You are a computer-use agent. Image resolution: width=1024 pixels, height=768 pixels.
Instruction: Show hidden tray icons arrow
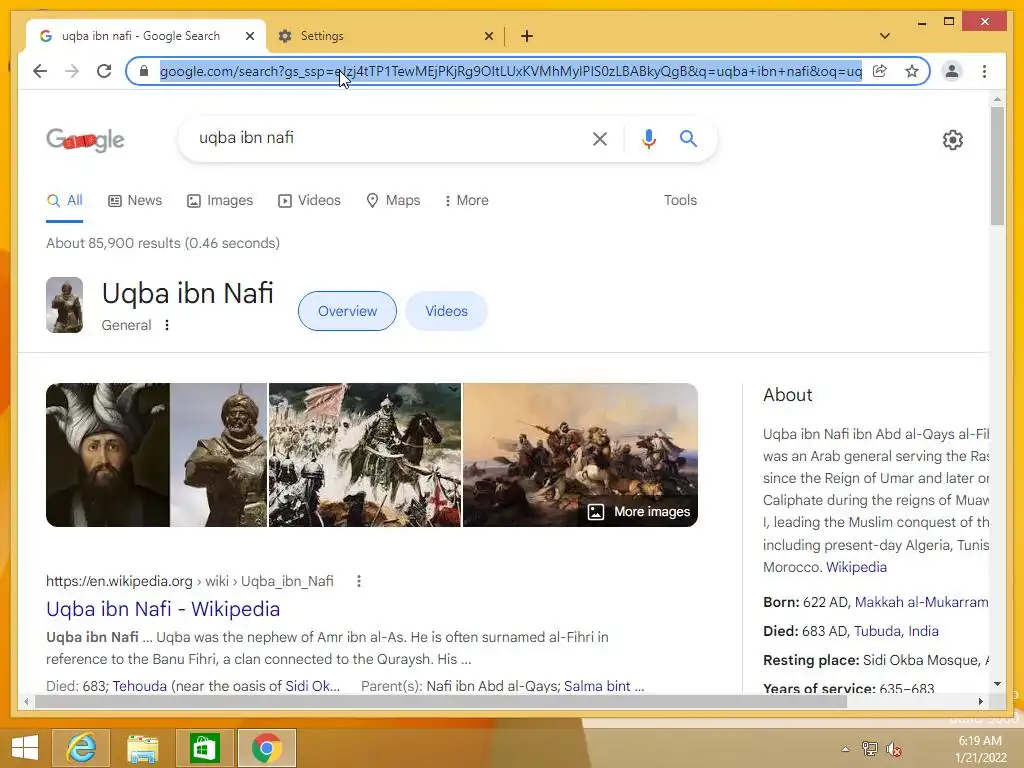[845, 749]
